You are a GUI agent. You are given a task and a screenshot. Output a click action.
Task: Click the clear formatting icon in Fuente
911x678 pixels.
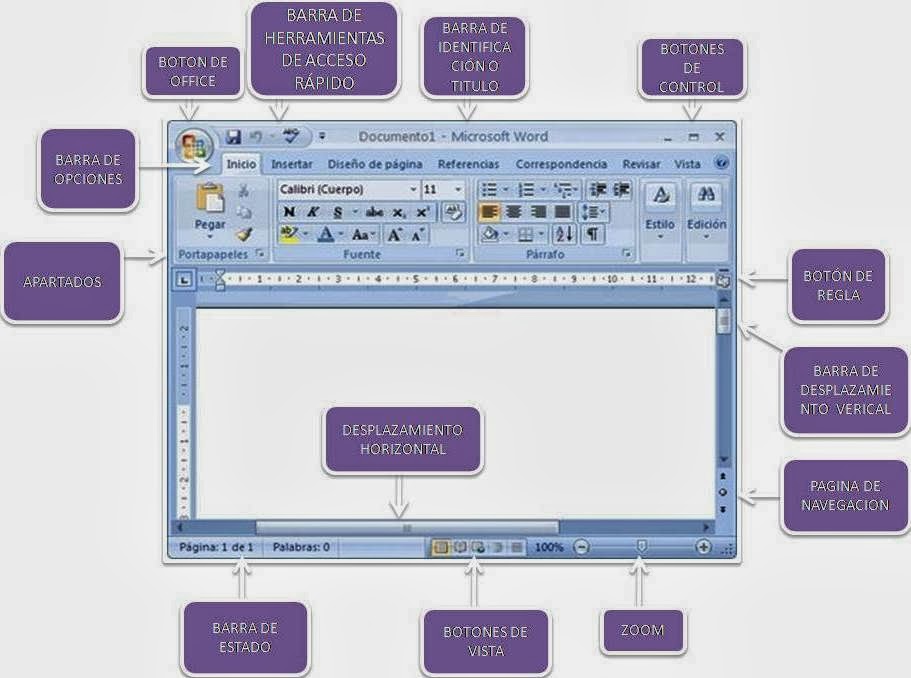[x=454, y=212]
